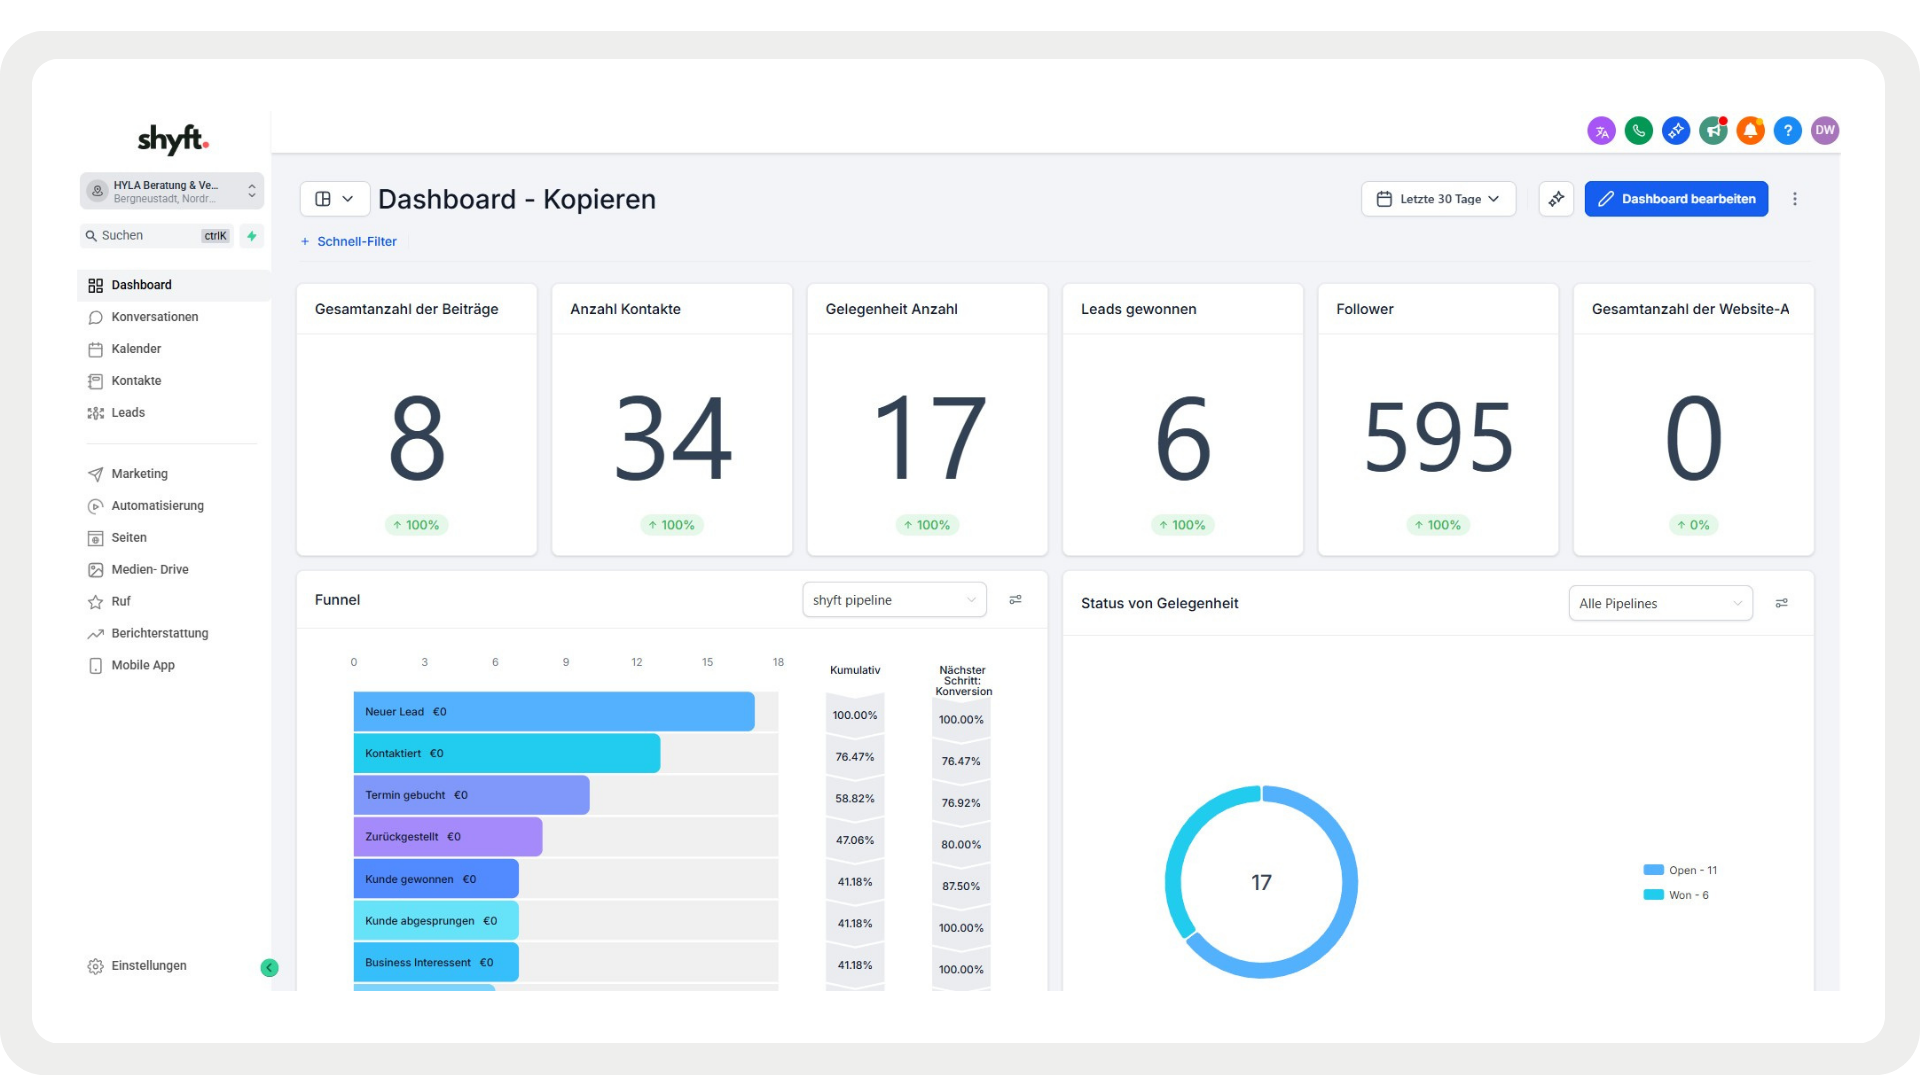Viewport: 1920px width, 1080px height.
Task: Select Kontakte in the sidebar
Action: click(135, 380)
